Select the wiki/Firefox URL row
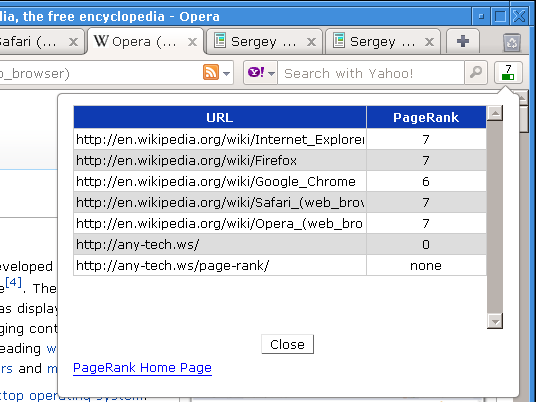This screenshot has height=402, width=536. [220, 160]
